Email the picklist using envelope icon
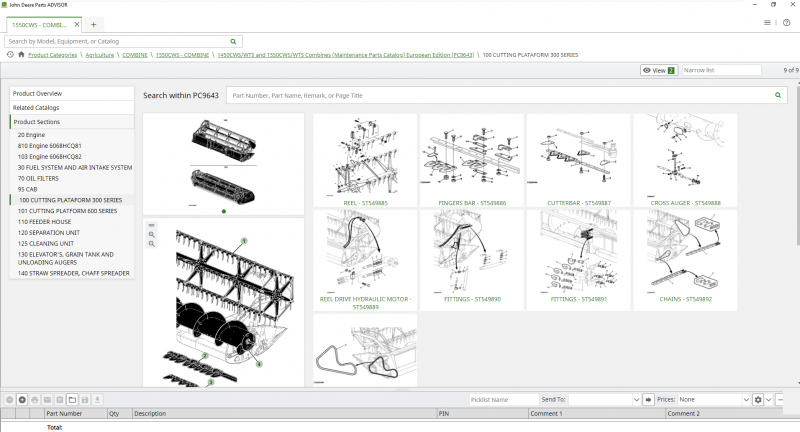800x432 pixels. 47,399
